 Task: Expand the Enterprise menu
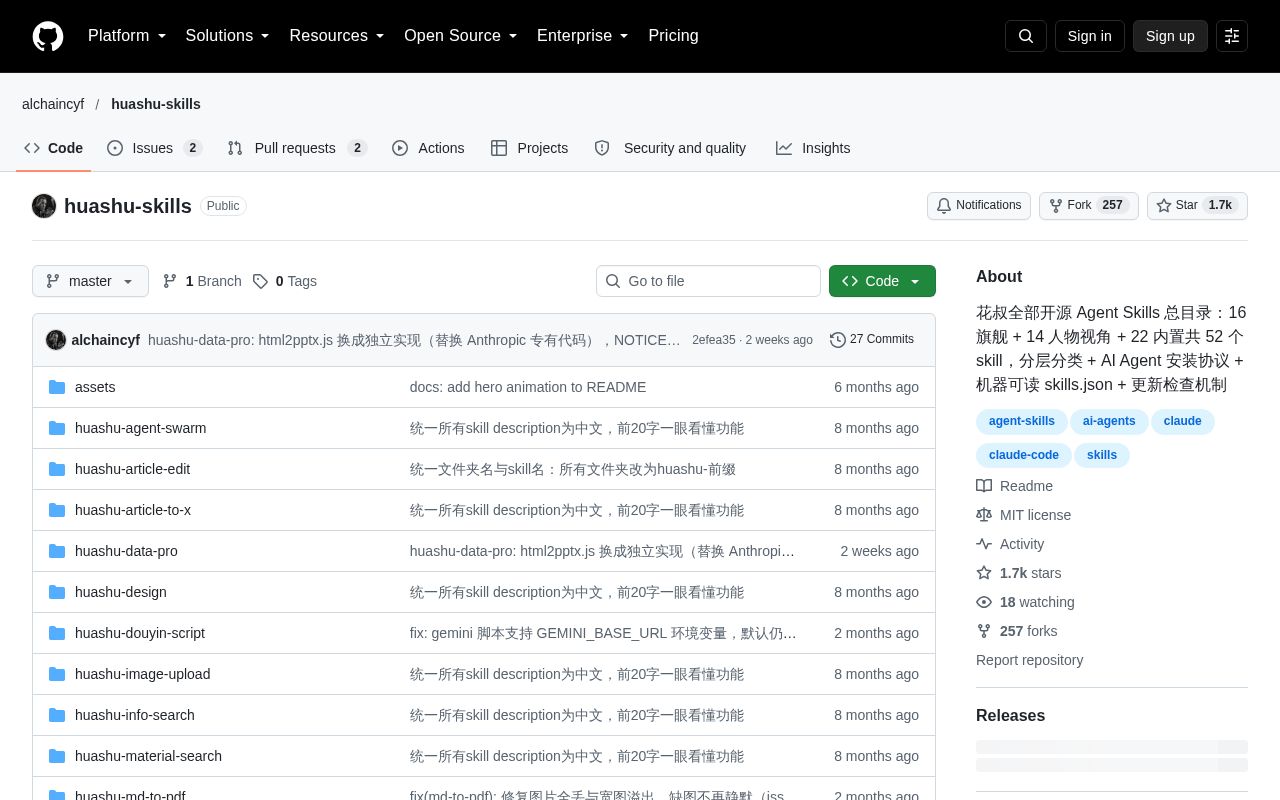[x=583, y=36]
